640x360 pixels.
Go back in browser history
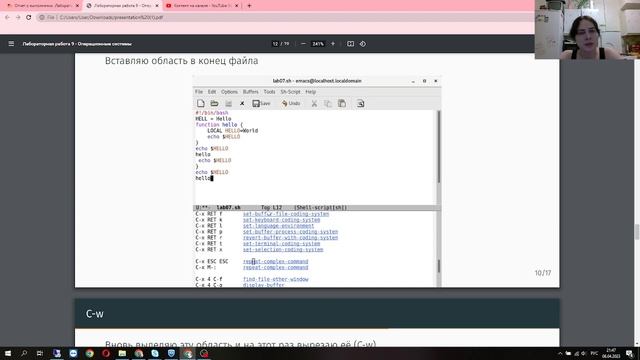[7, 17]
